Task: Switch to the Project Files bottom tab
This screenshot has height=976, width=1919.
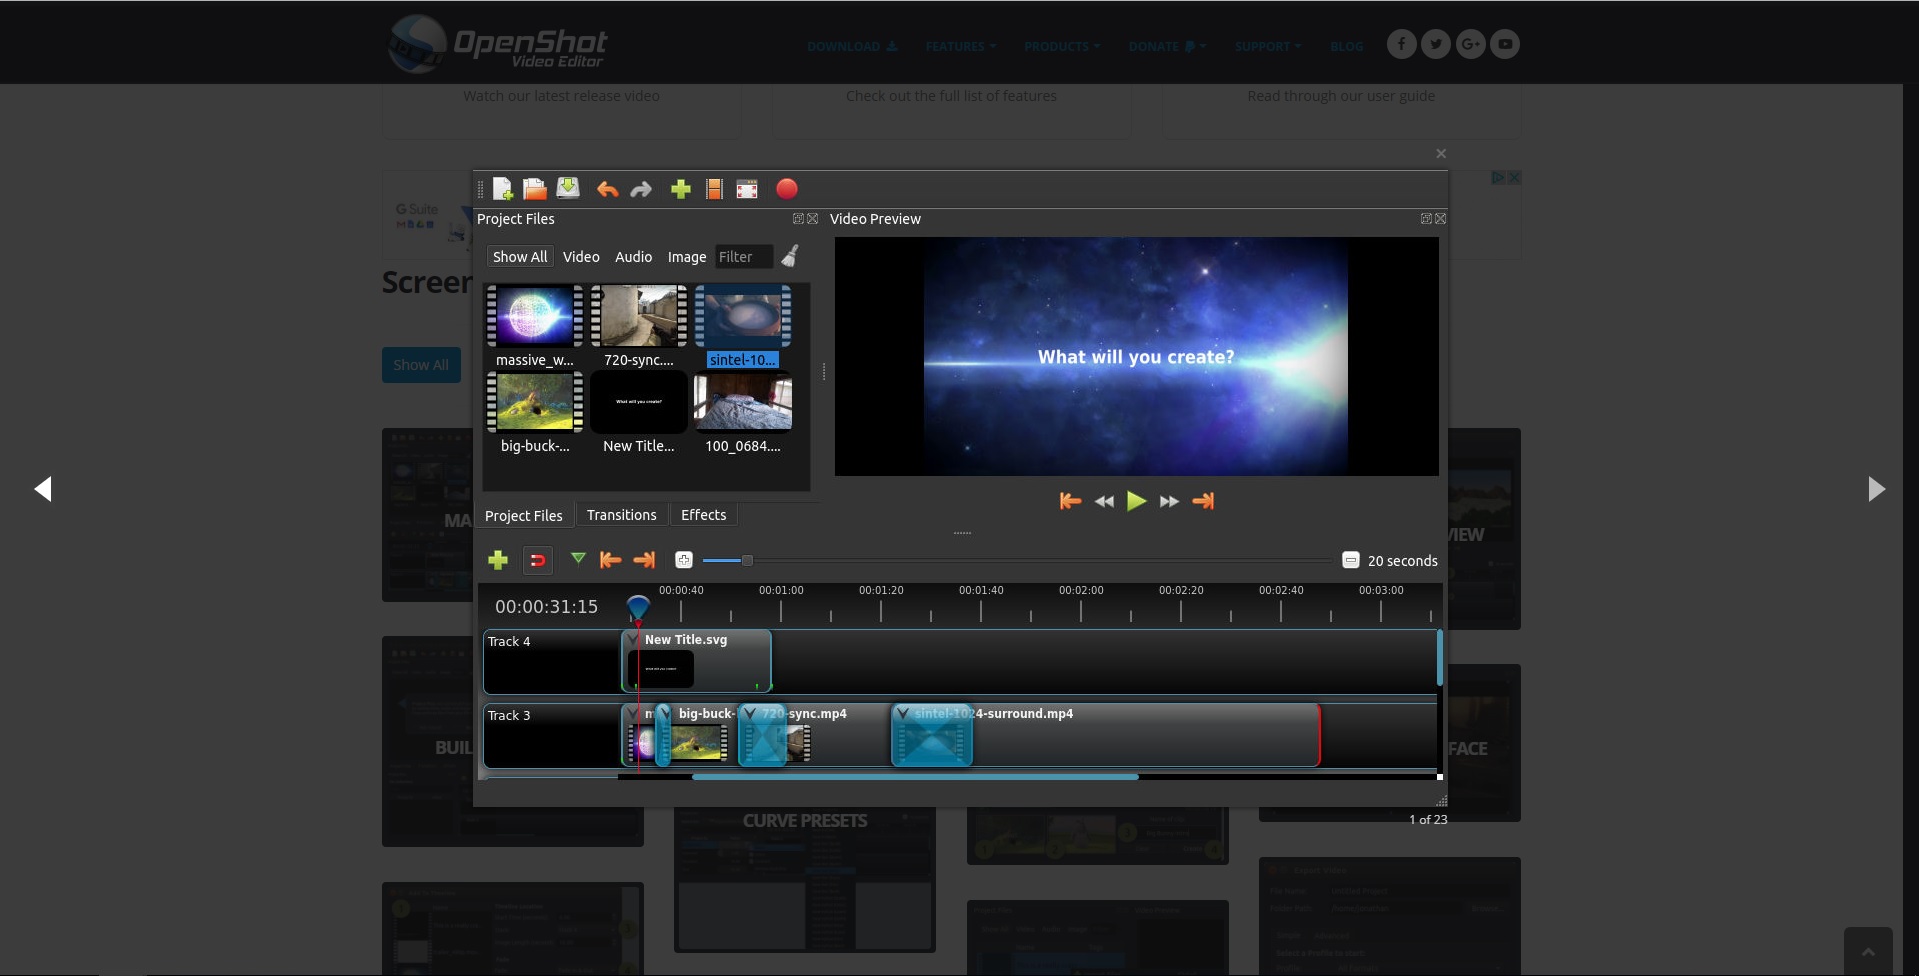Action: (x=524, y=515)
